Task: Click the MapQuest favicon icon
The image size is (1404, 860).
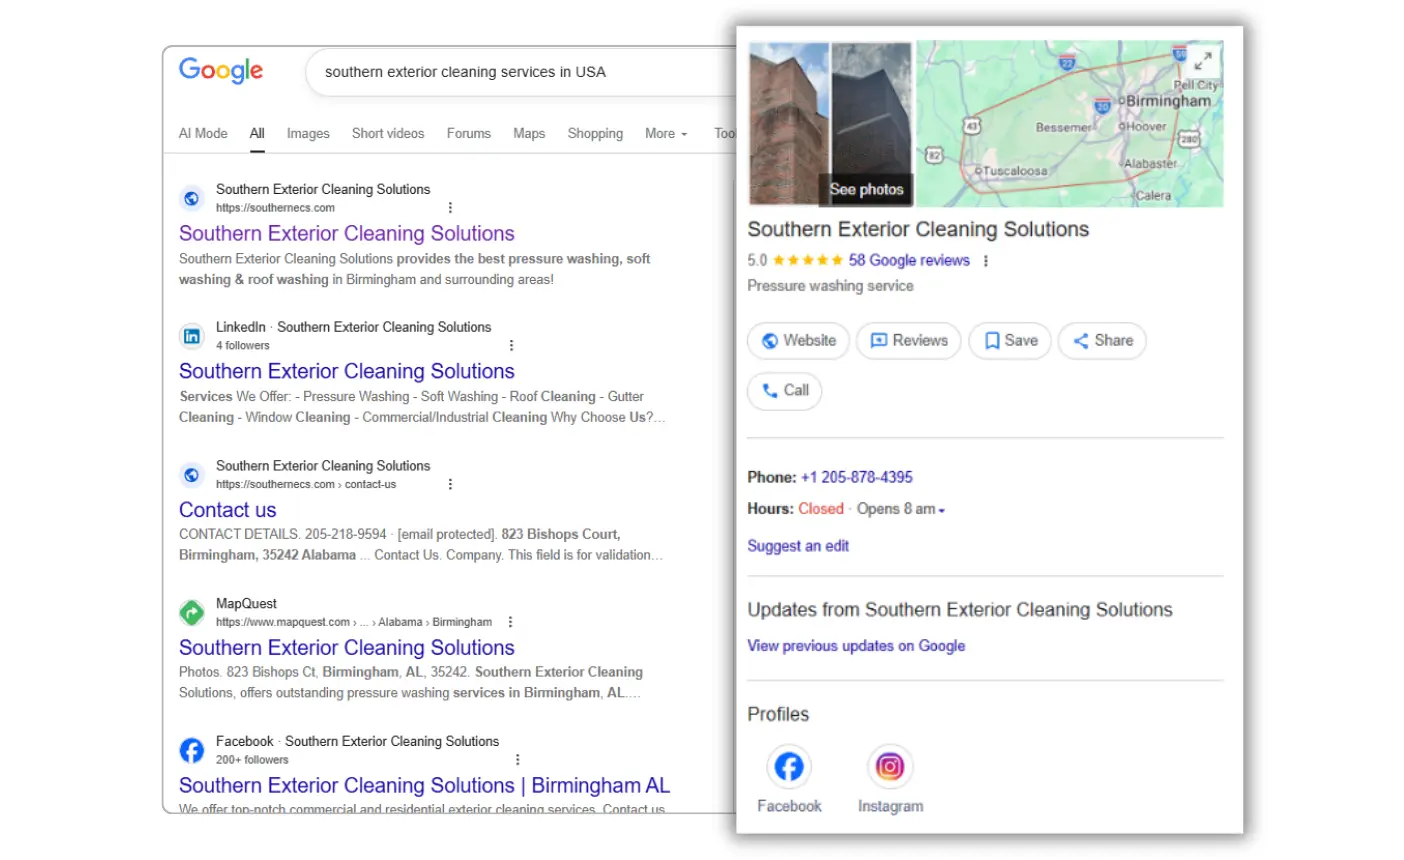Action: (191, 612)
